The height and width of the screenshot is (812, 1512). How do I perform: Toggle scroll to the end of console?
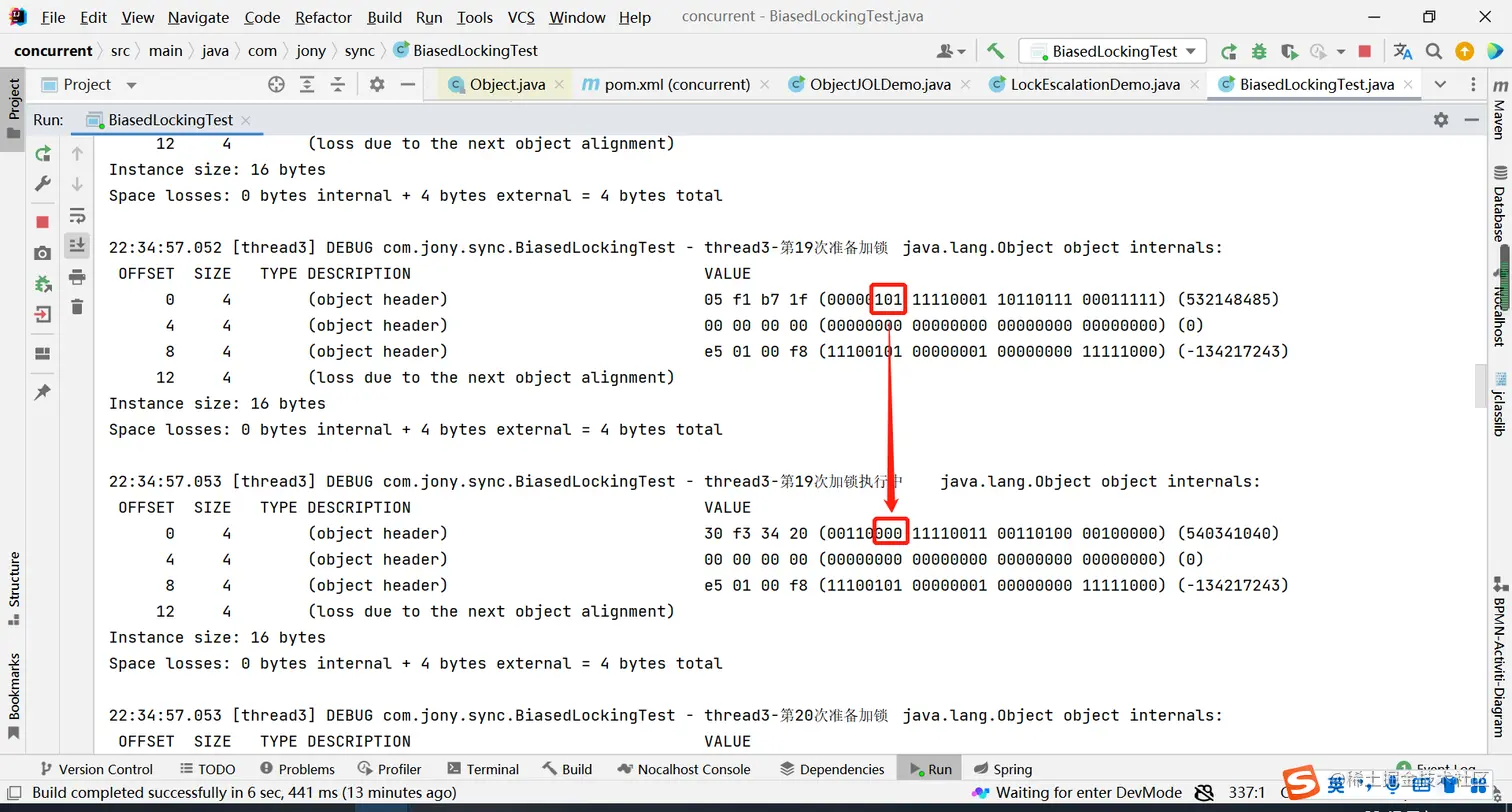(x=77, y=245)
